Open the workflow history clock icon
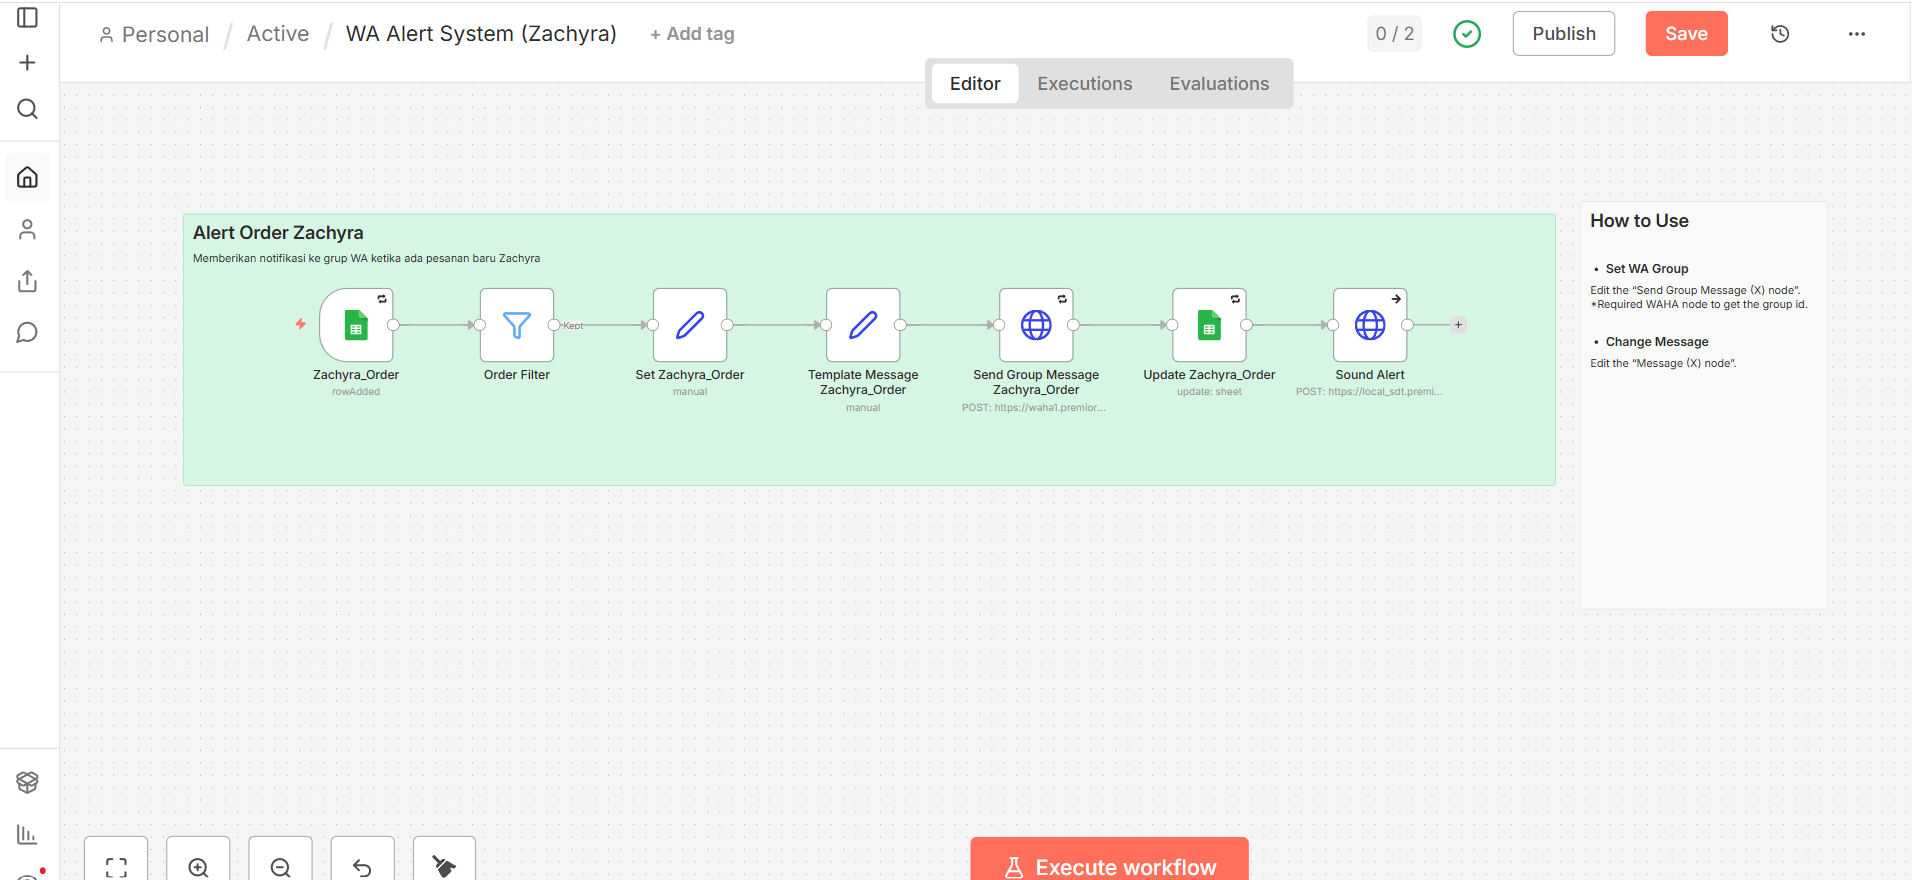The width and height of the screenshot is (1912, 880). (1780, 34)
